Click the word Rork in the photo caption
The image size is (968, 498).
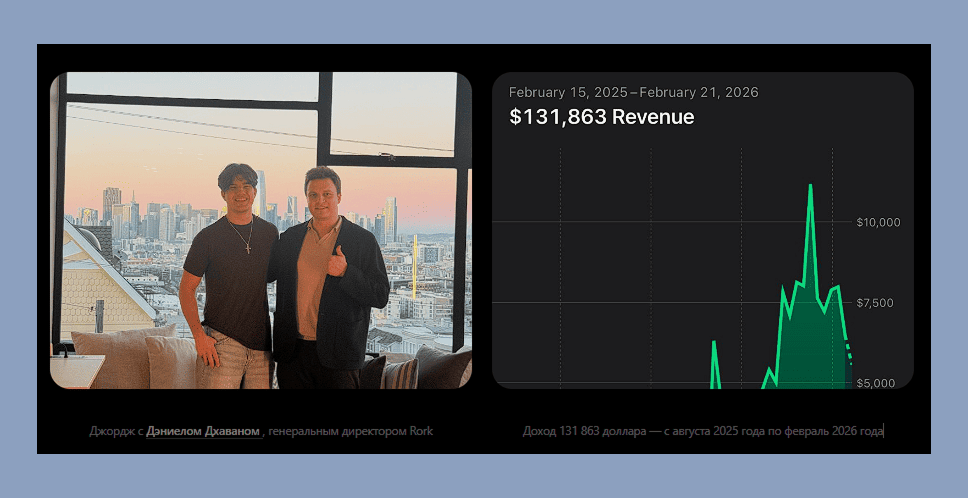[x=421, y=431]
